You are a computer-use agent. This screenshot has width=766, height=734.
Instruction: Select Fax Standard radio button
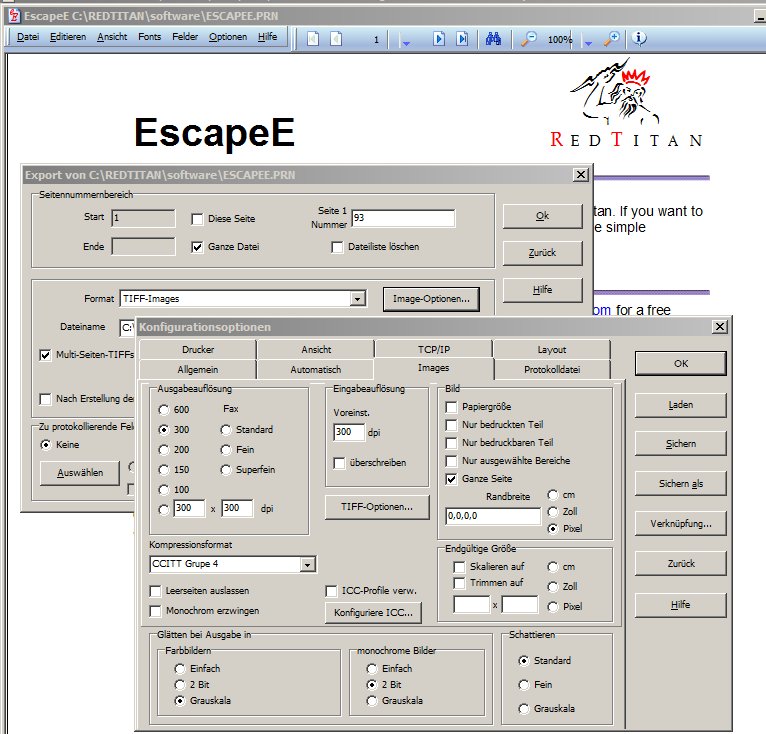pos(226,430)
